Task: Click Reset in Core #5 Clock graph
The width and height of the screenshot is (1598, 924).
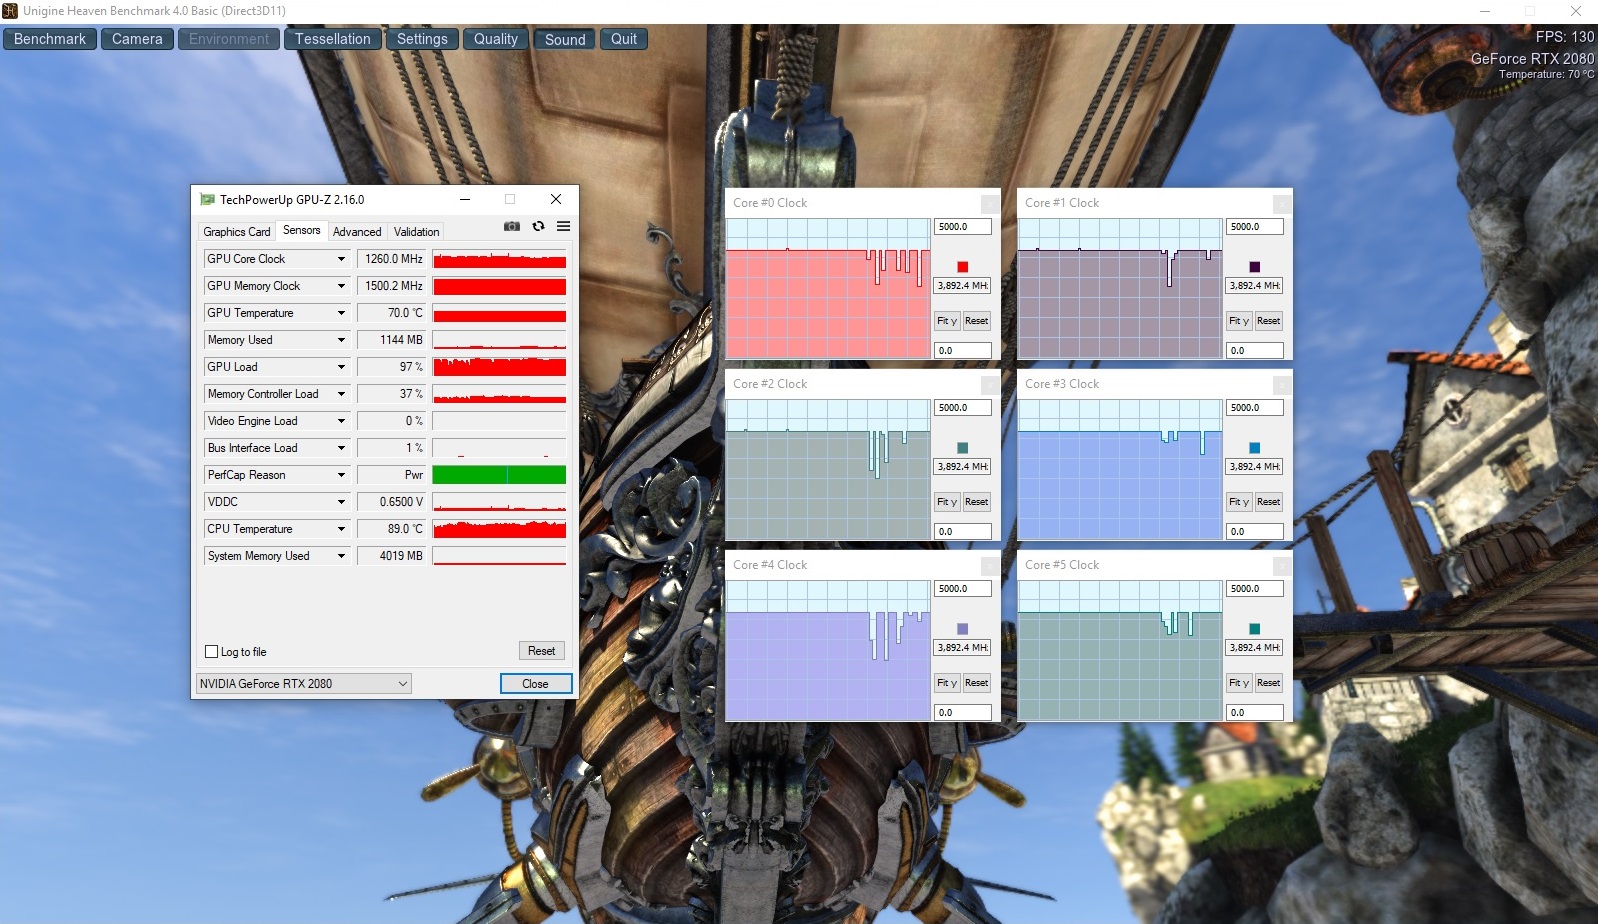Action: coord(1268,683)
